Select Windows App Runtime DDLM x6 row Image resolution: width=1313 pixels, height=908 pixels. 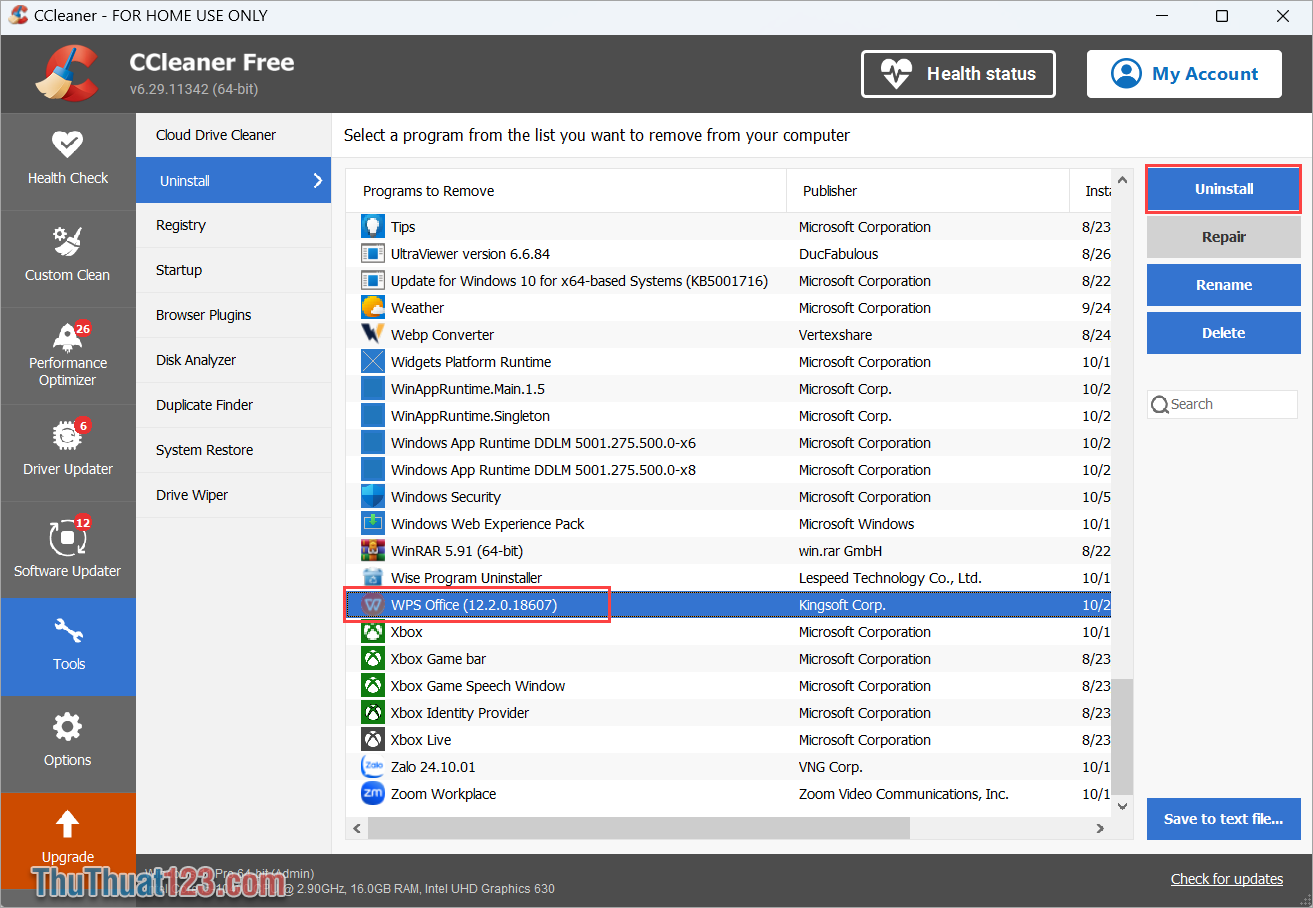pyautogui.click(x=728, y=443)
